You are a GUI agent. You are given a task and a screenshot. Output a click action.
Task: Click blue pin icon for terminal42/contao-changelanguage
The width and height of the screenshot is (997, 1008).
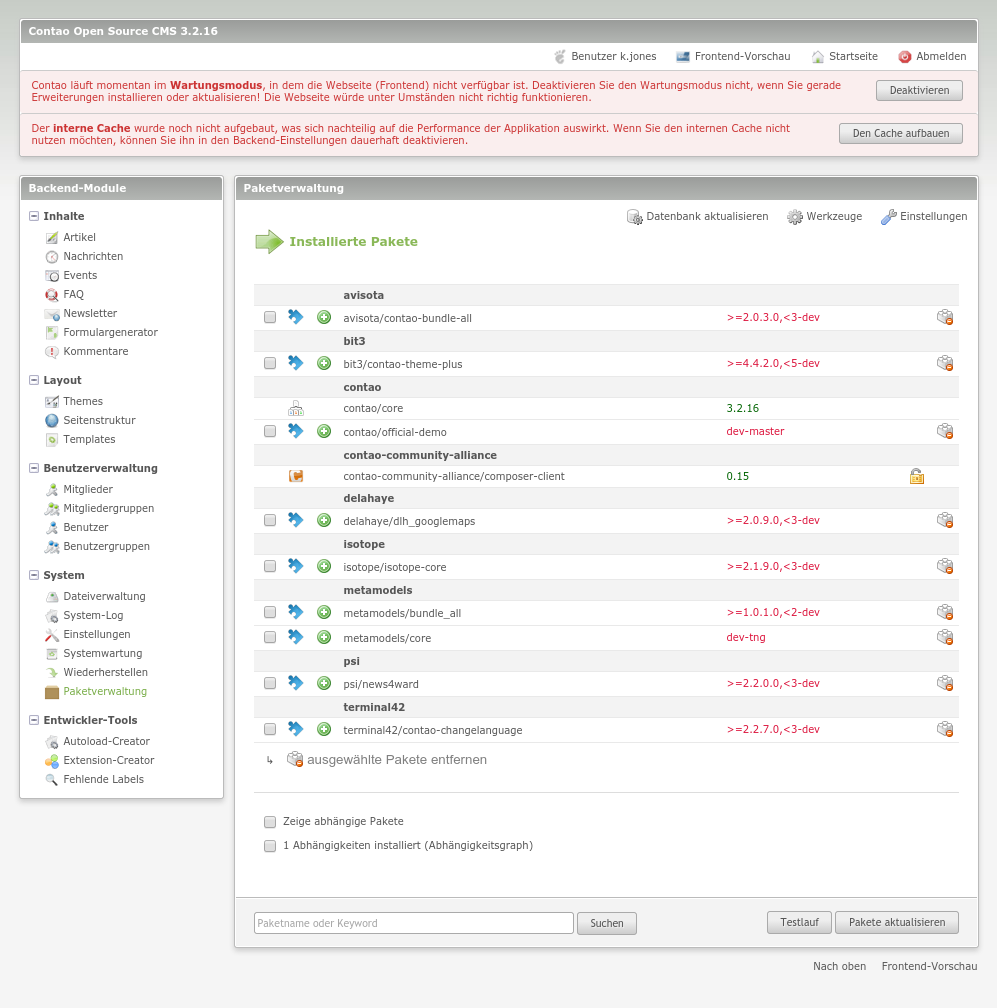point(295,728)
